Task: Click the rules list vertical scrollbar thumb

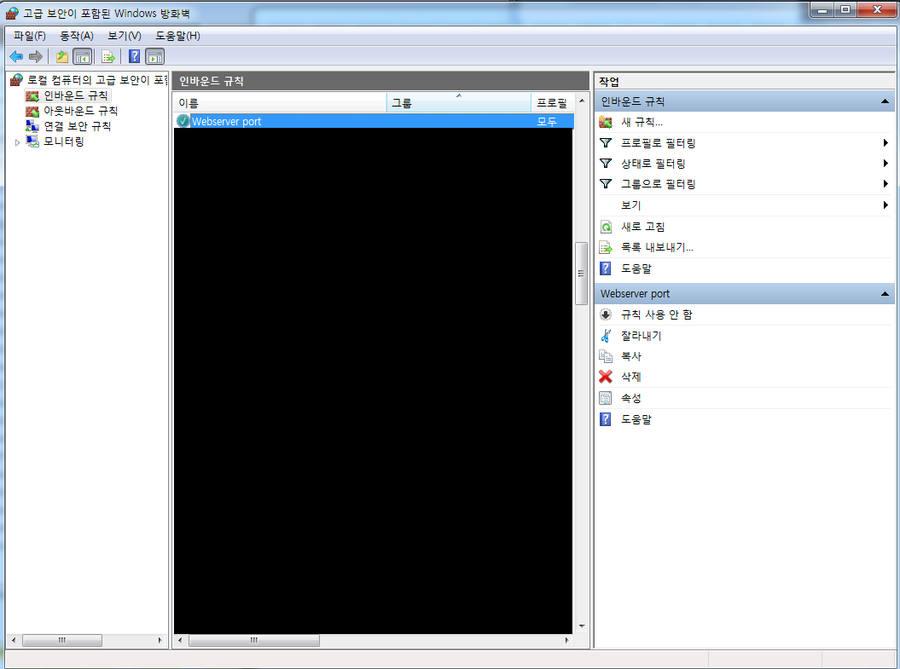Action: 581,273
